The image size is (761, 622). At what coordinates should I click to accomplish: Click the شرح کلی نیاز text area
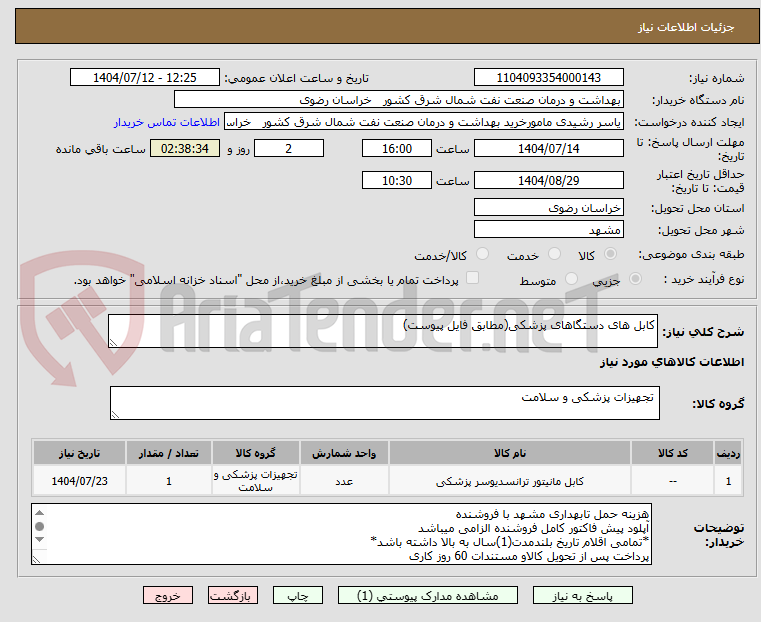tap(382, 331)
